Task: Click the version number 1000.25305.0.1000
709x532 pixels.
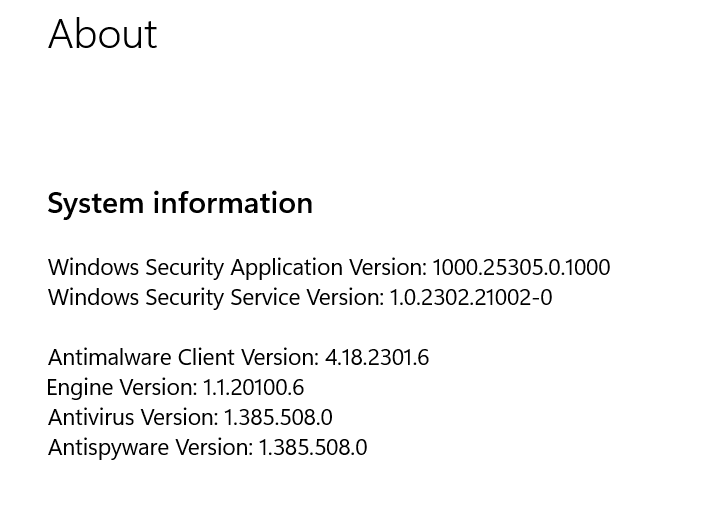Action: (521, 268)
